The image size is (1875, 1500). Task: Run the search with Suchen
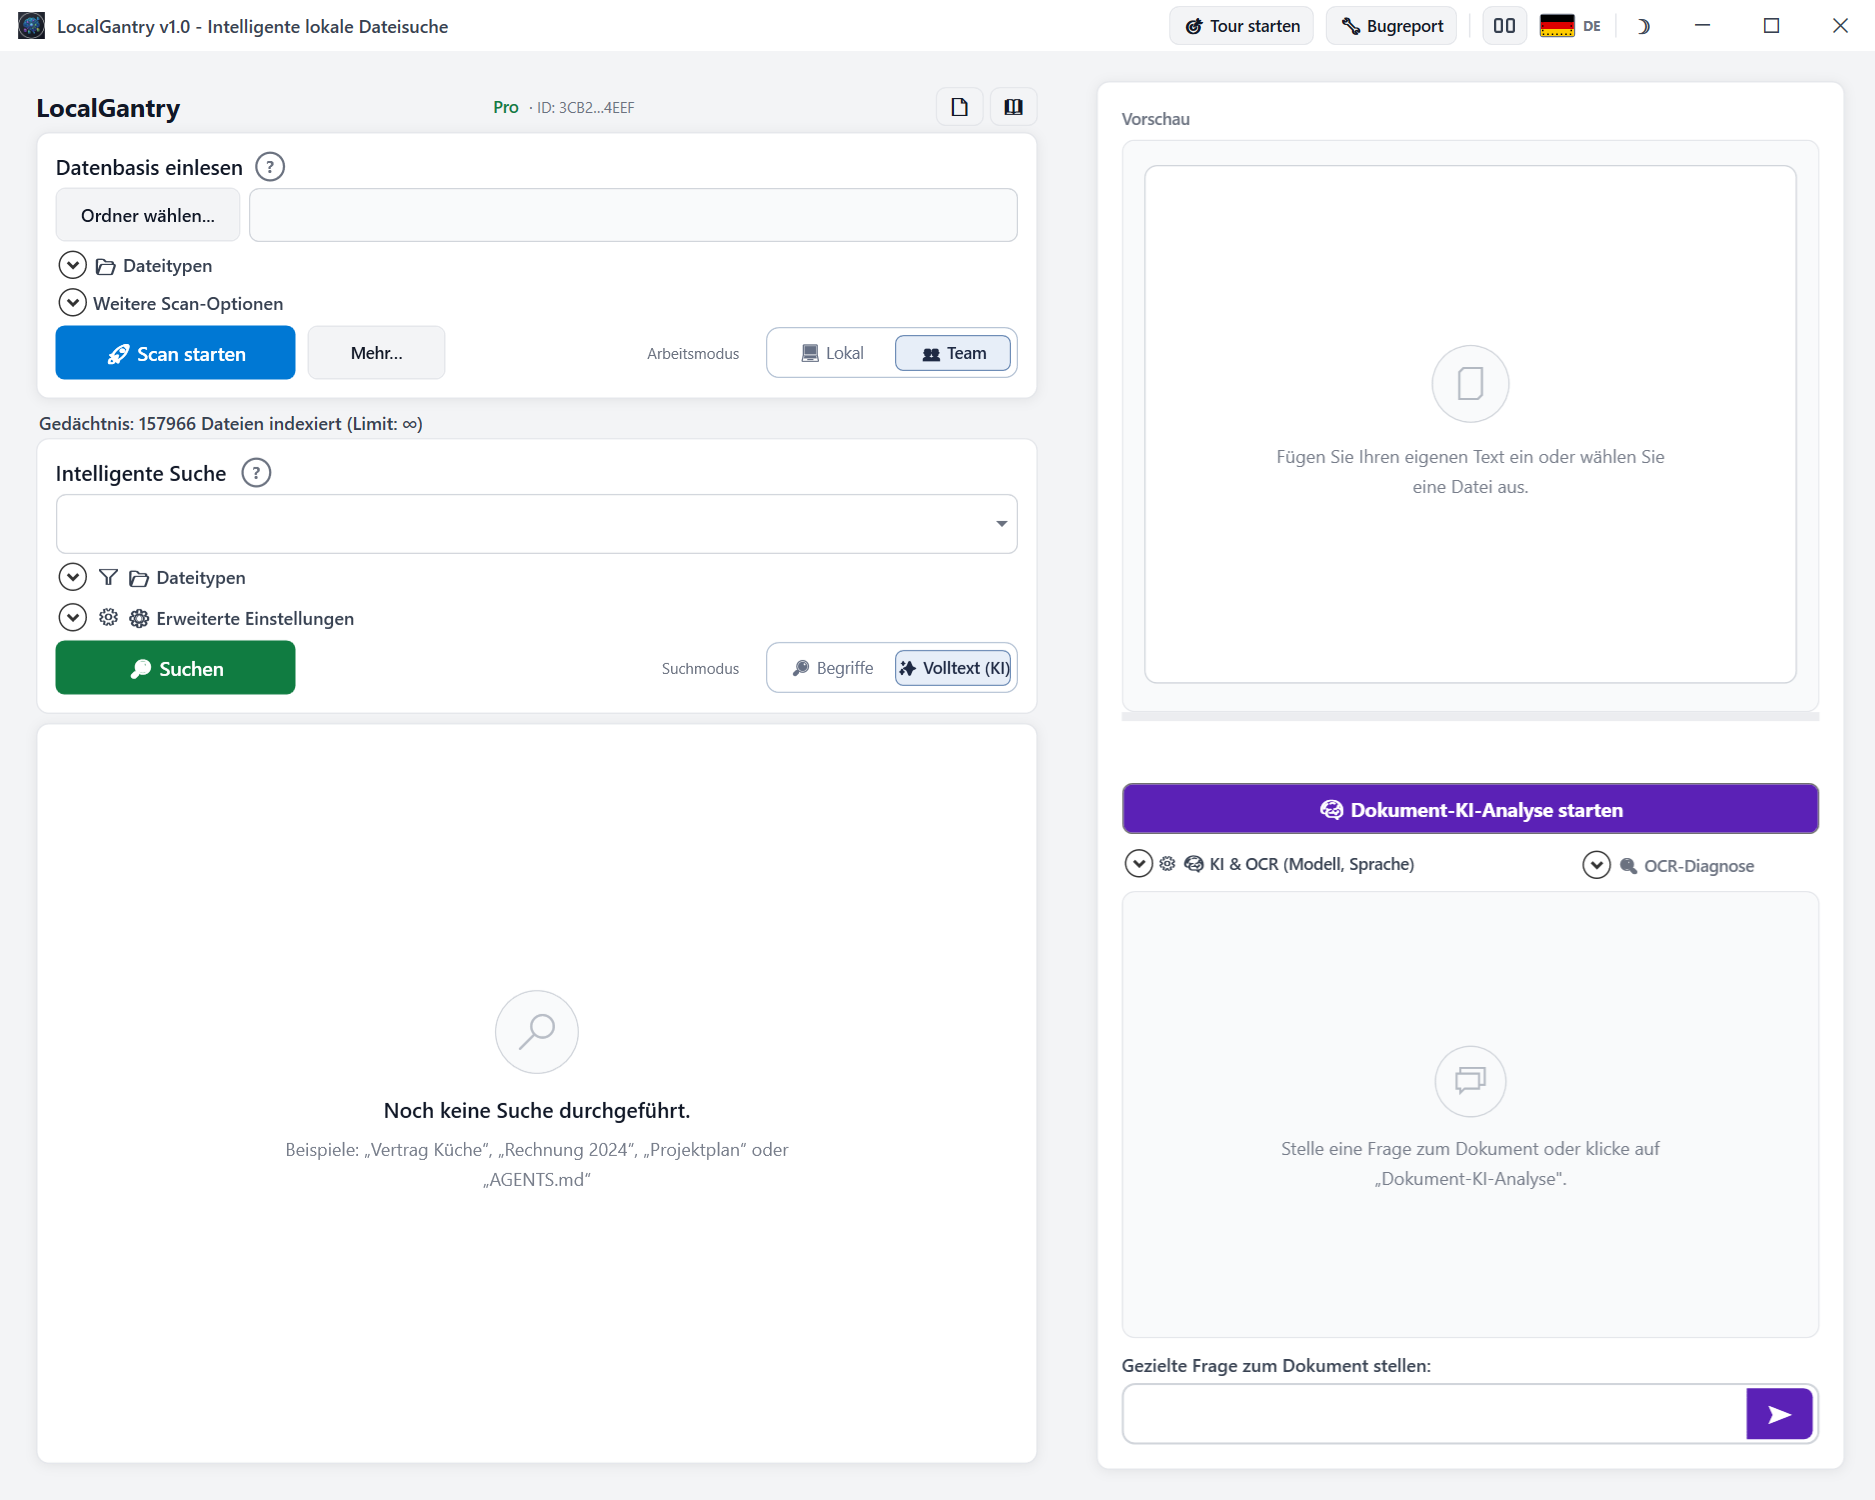coord(175,668)
